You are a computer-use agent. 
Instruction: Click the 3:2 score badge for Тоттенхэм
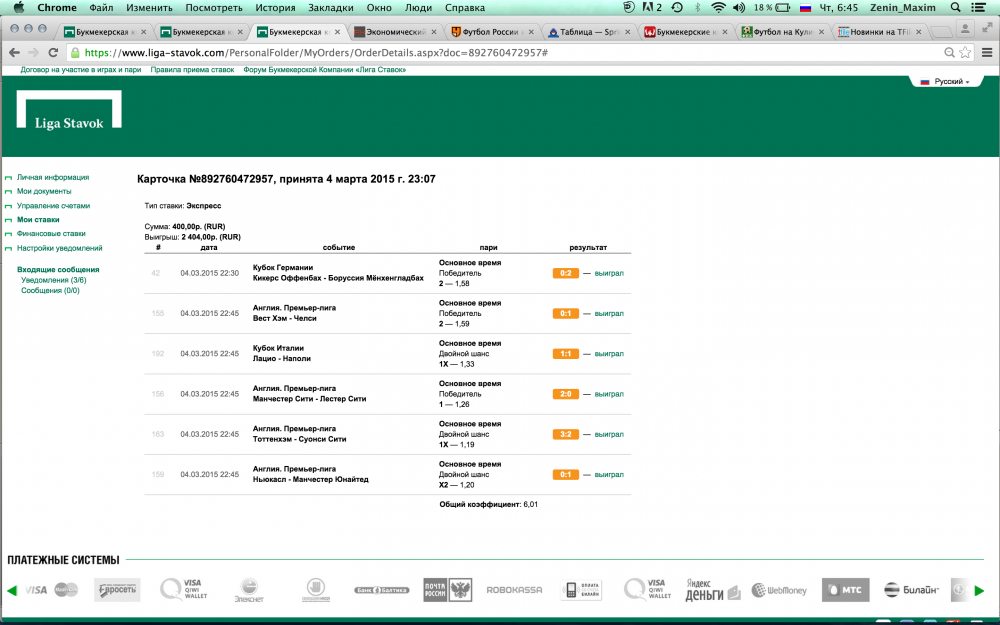click(x=566, y=434)
